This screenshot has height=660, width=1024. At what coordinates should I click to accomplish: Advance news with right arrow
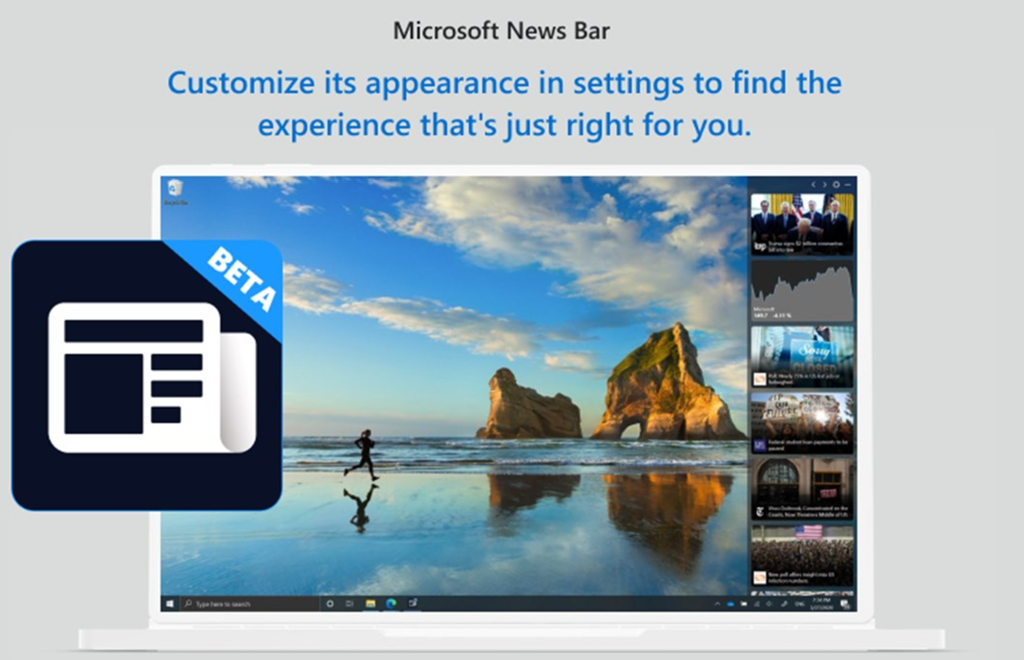(x=824, y=184)
